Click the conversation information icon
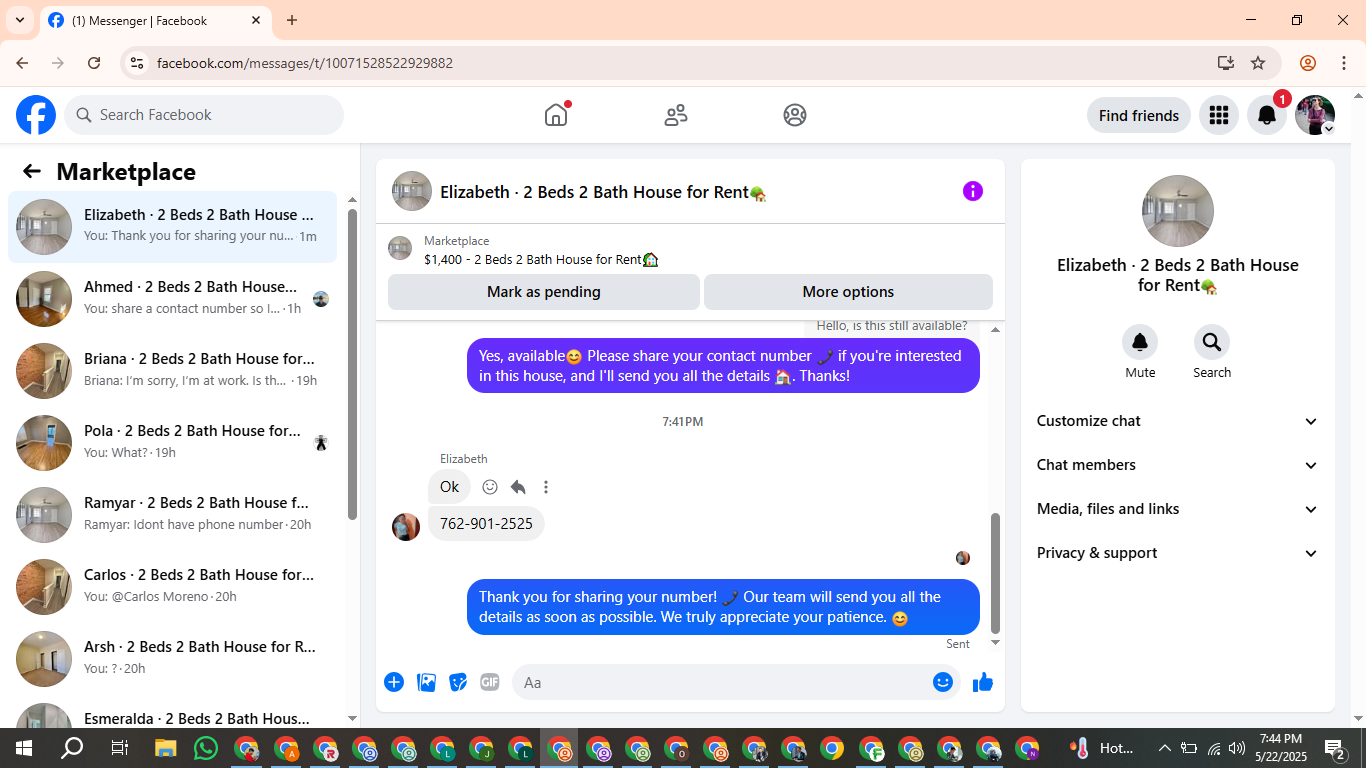Image resolution: width=1366 pixels, height=768 pixels. 973,191
